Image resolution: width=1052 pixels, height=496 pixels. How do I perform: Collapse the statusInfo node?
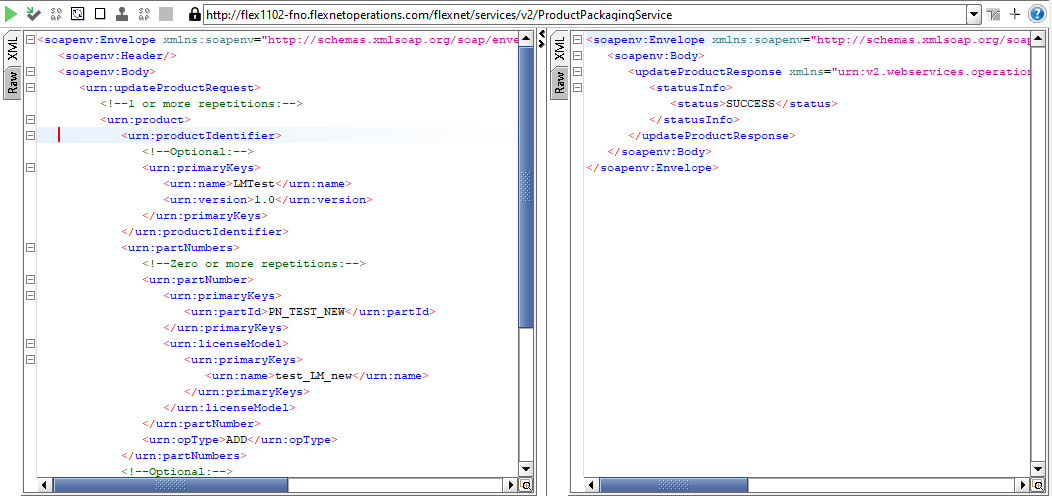[577, 87]
